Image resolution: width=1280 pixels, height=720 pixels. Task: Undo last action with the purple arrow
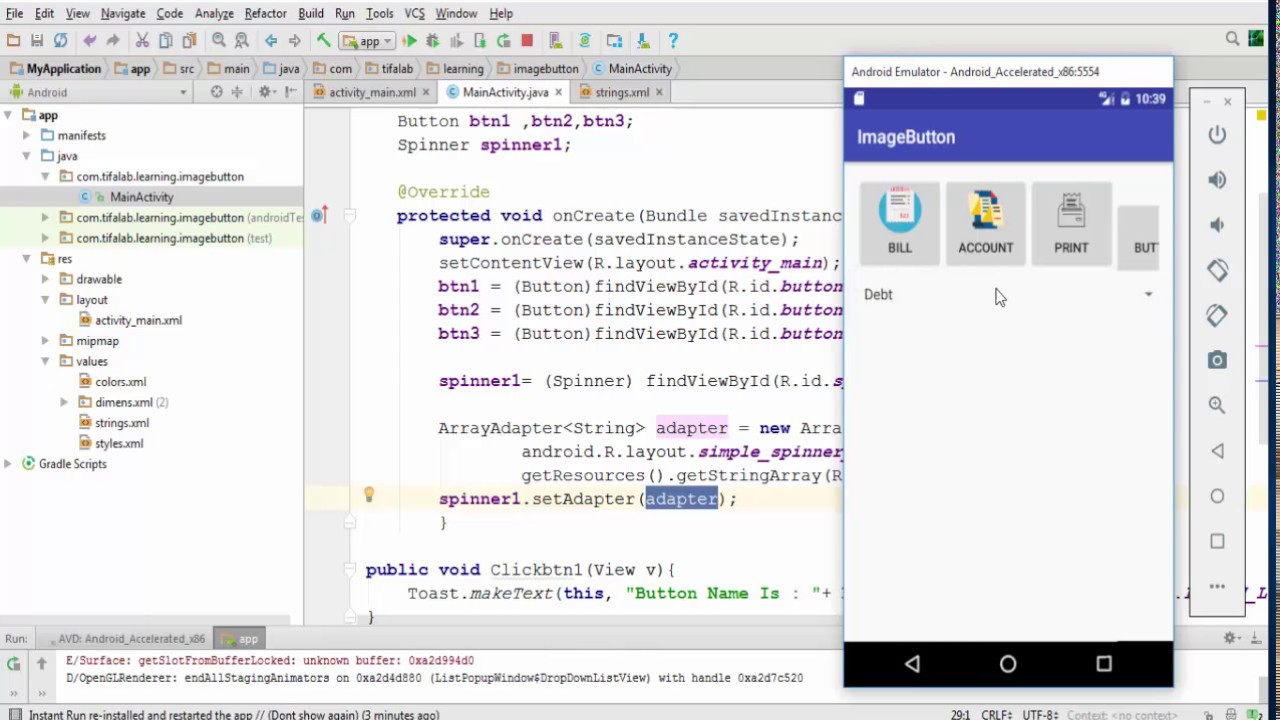pyautogui.click(x=90, y=41)
